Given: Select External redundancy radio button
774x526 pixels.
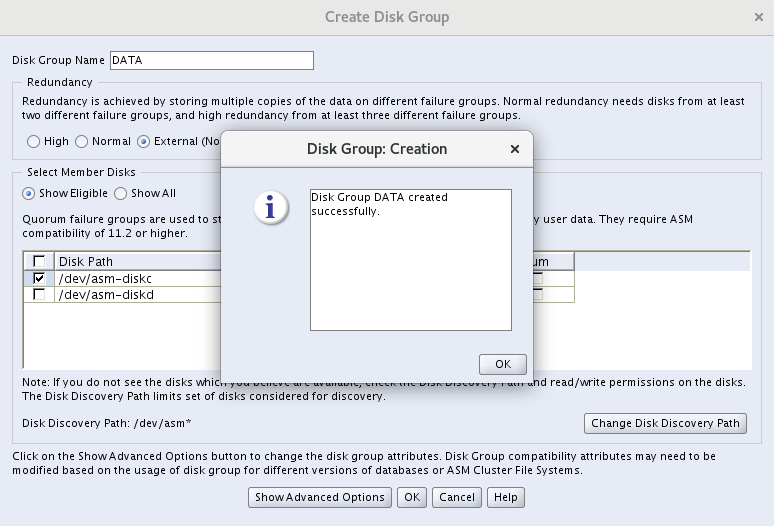Looking at the screenshot, I should pyautogui.click(x=144, y=142).
